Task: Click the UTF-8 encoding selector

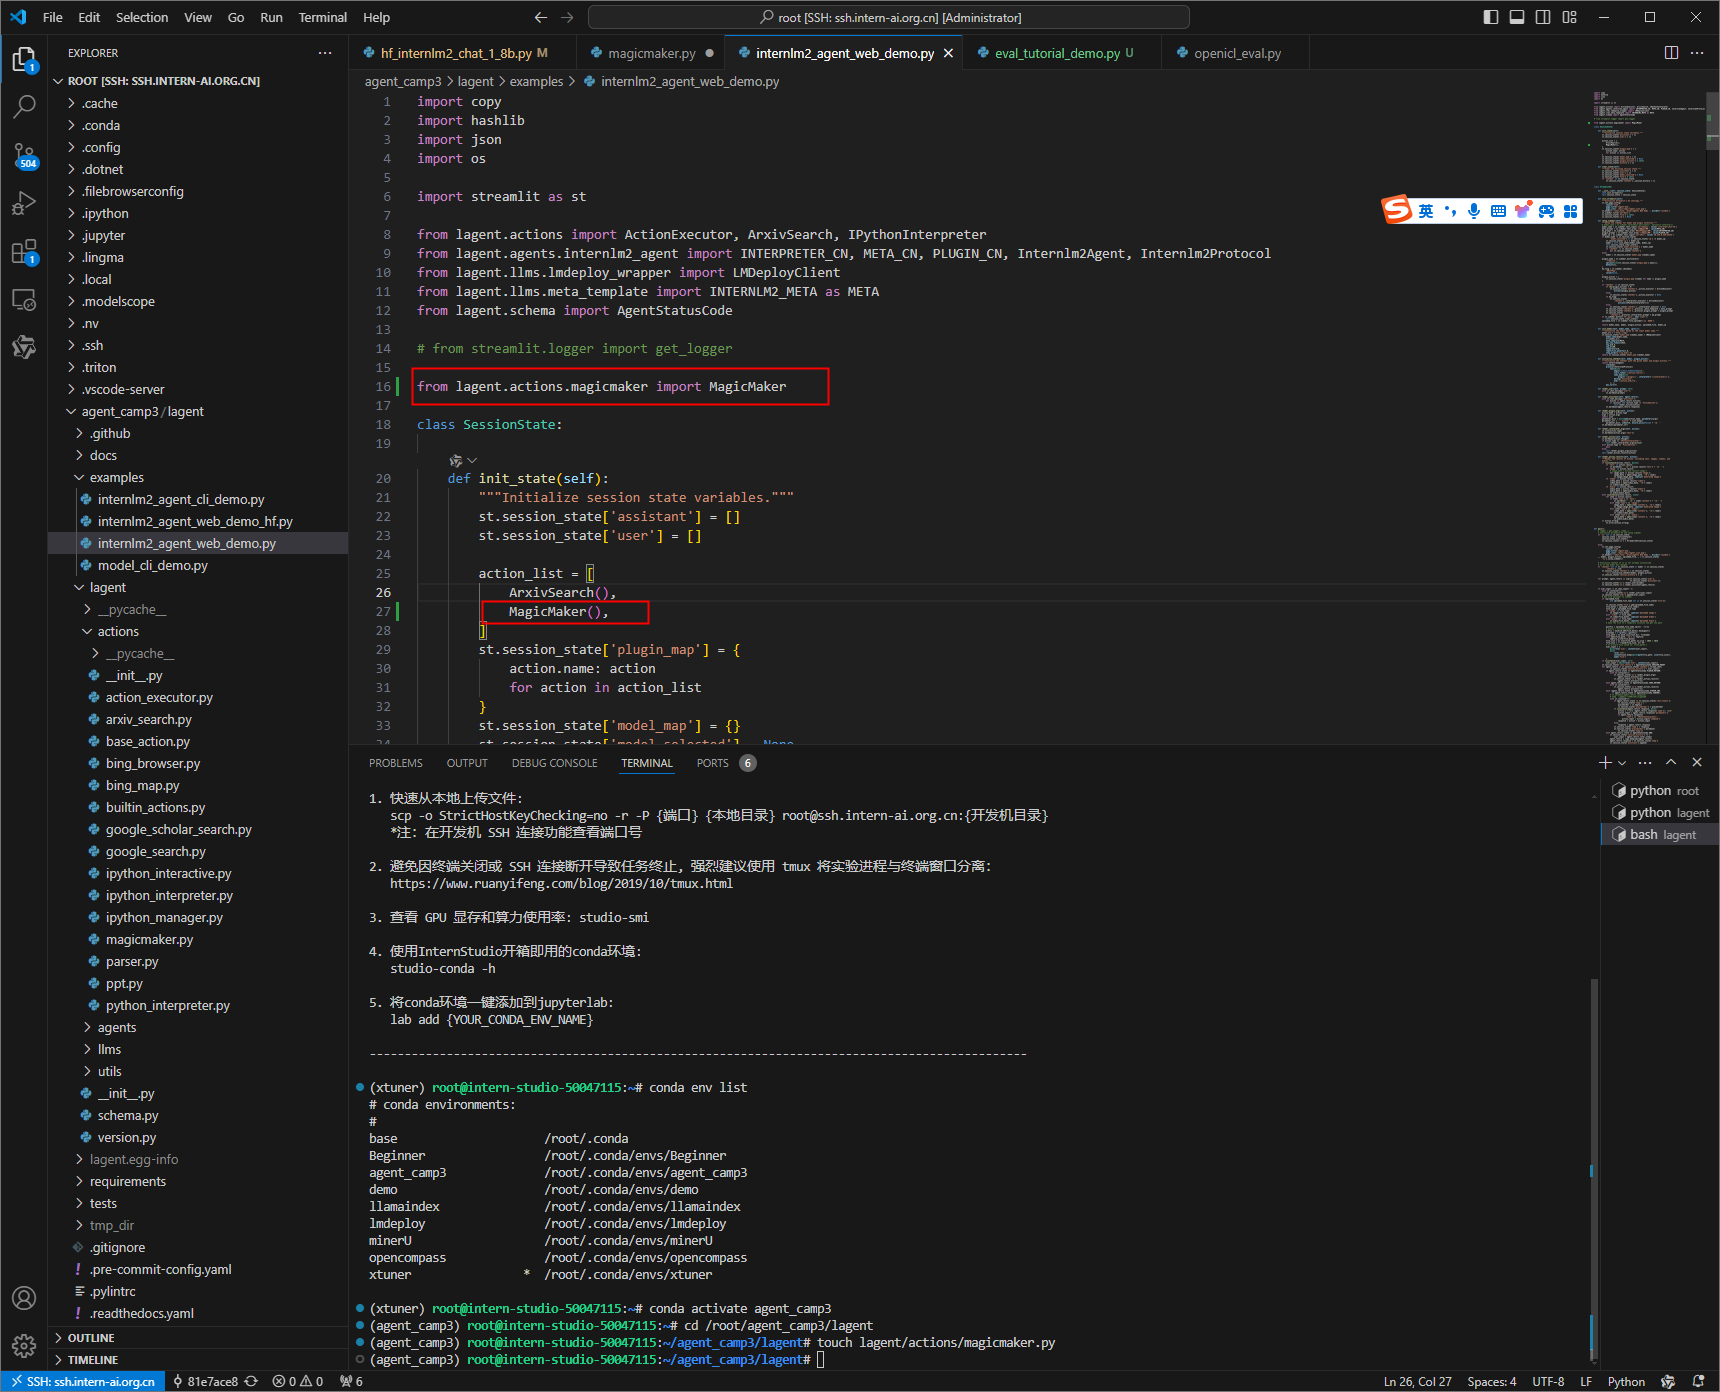Action: click(1548, 1381)
